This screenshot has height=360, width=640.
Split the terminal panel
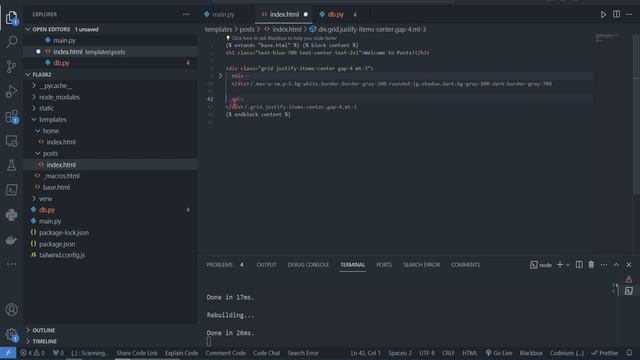click(579, 264)
